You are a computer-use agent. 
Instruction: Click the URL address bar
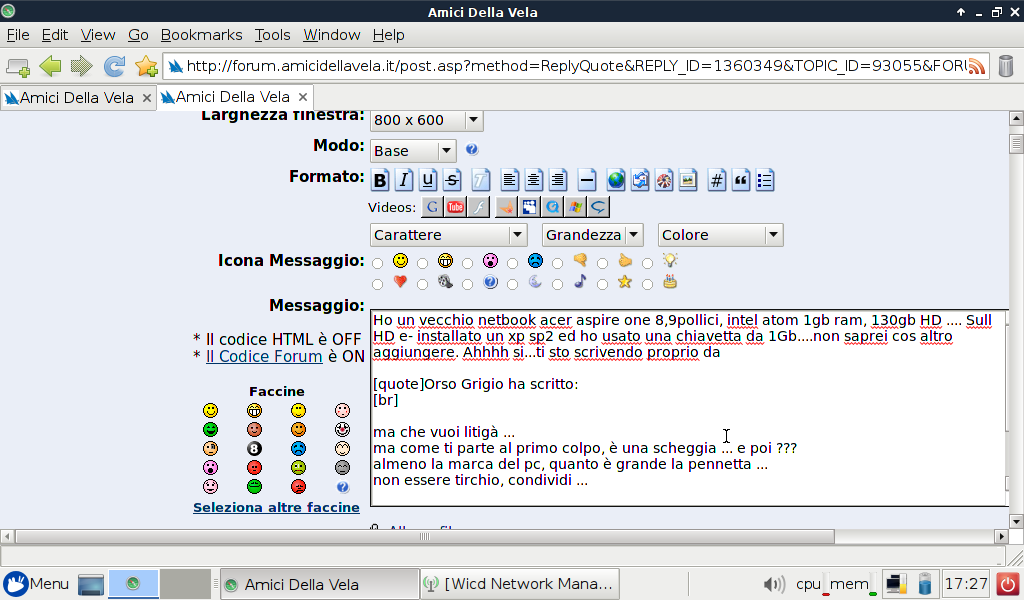575,66
